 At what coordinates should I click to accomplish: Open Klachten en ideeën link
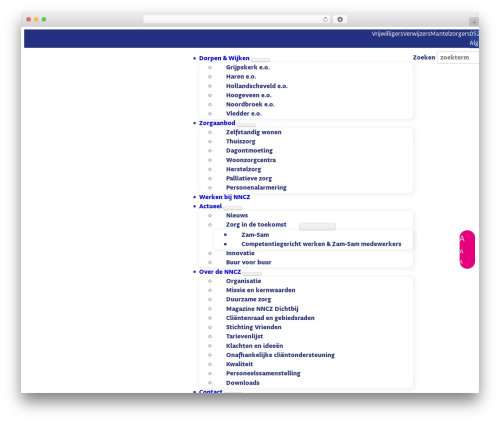point(255,346)
